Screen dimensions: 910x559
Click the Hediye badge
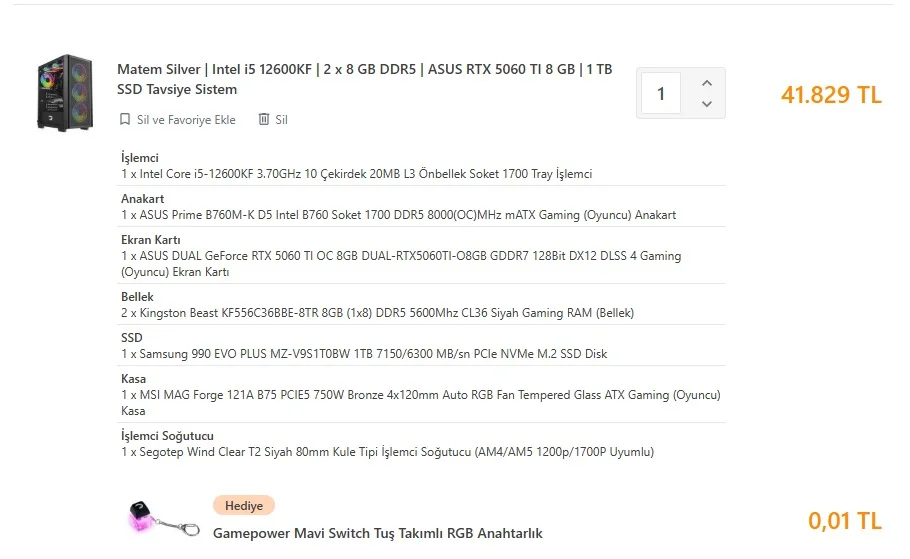pos(244,506)
